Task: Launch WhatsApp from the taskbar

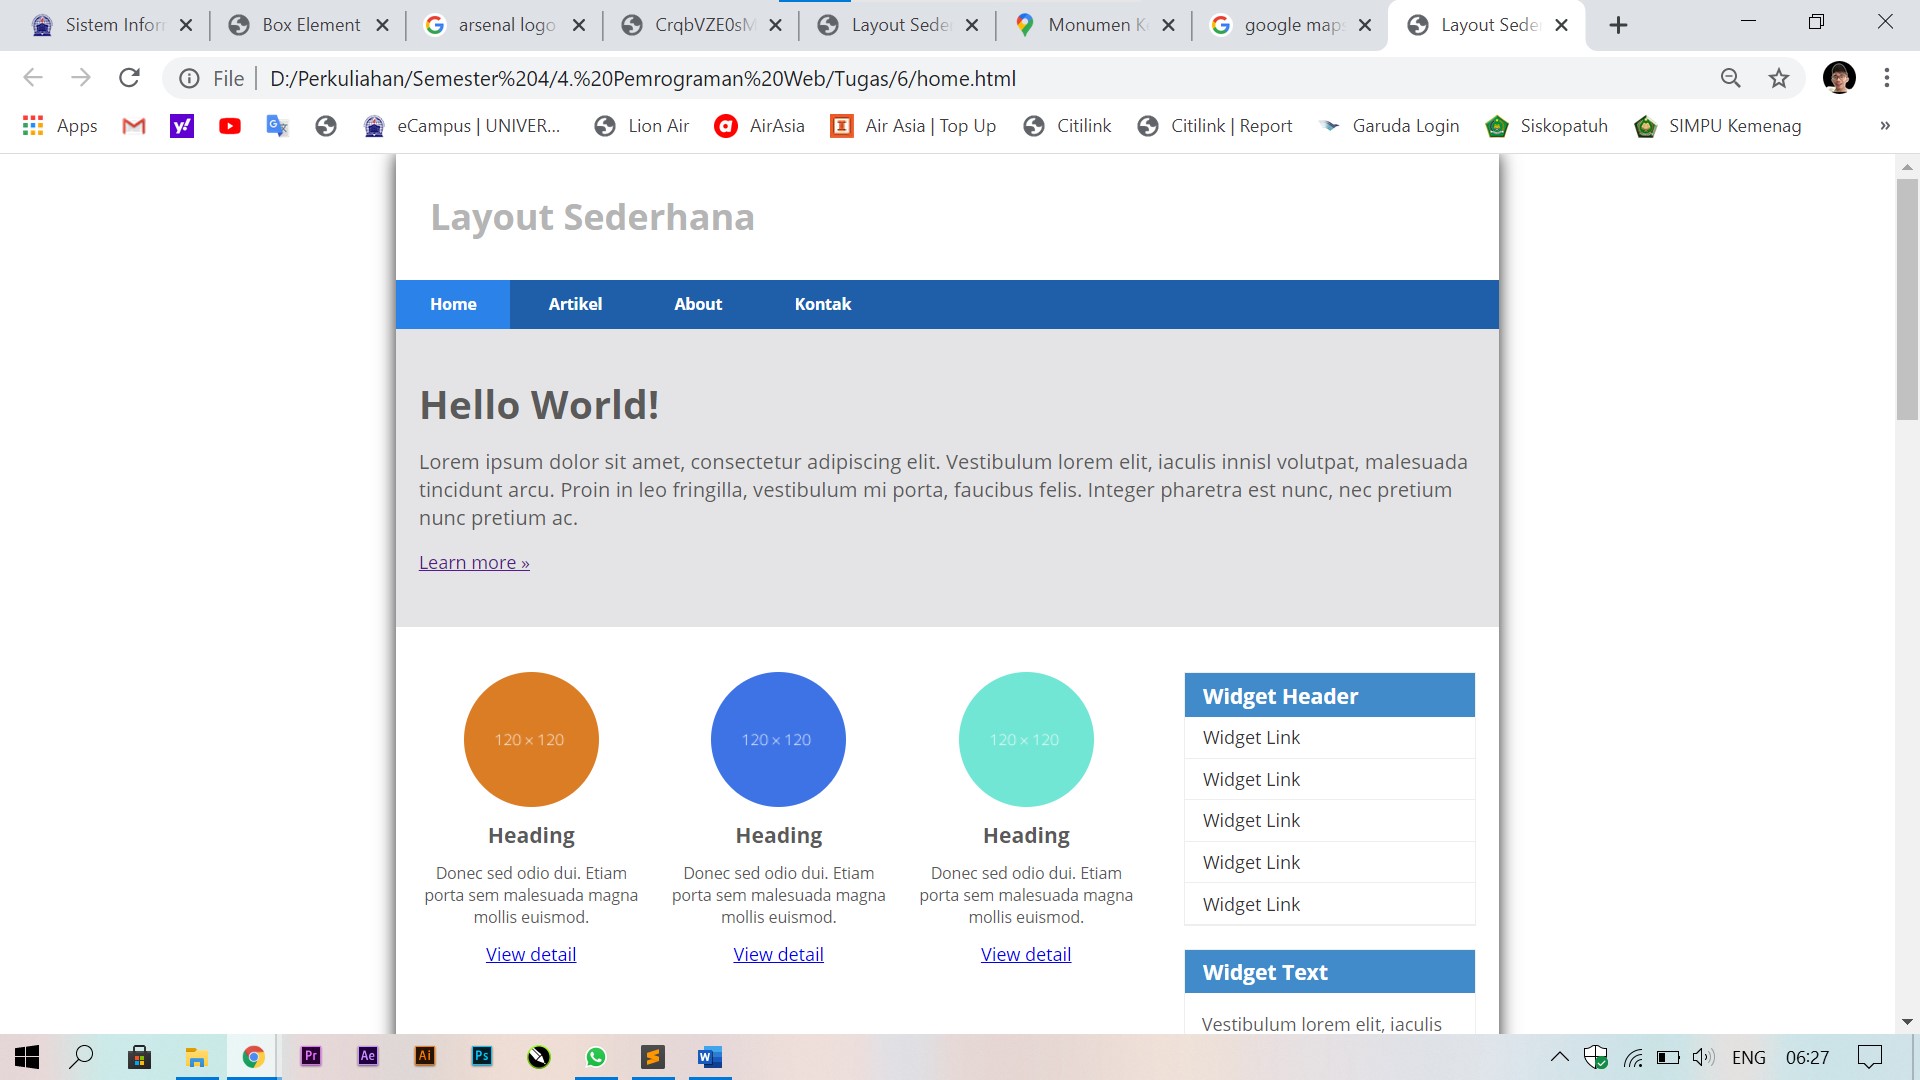Action: 596,1057
